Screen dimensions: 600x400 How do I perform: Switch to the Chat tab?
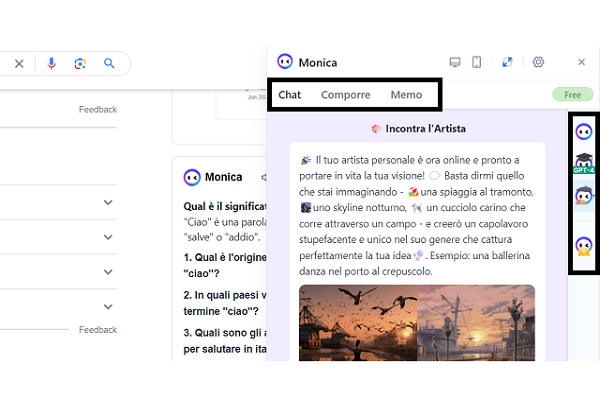click(289, 95)
